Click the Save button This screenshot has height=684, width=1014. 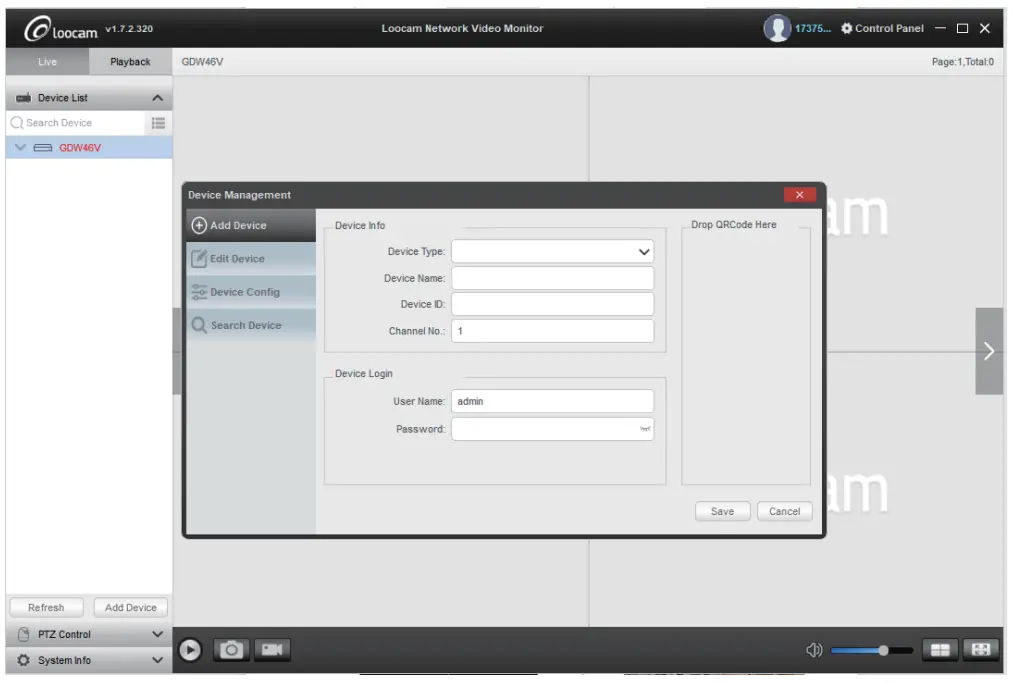pyautogui.click(x=722, y=511)
